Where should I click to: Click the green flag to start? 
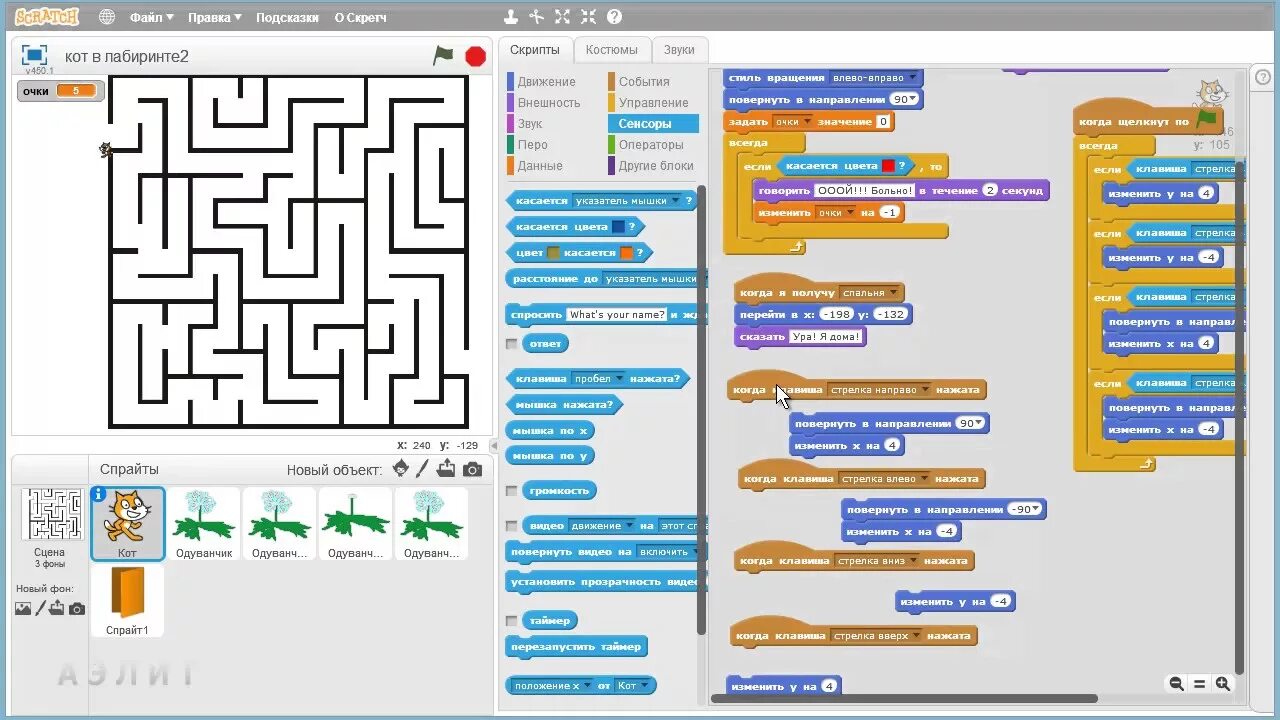pyautogui.click(x=443, y=56)
